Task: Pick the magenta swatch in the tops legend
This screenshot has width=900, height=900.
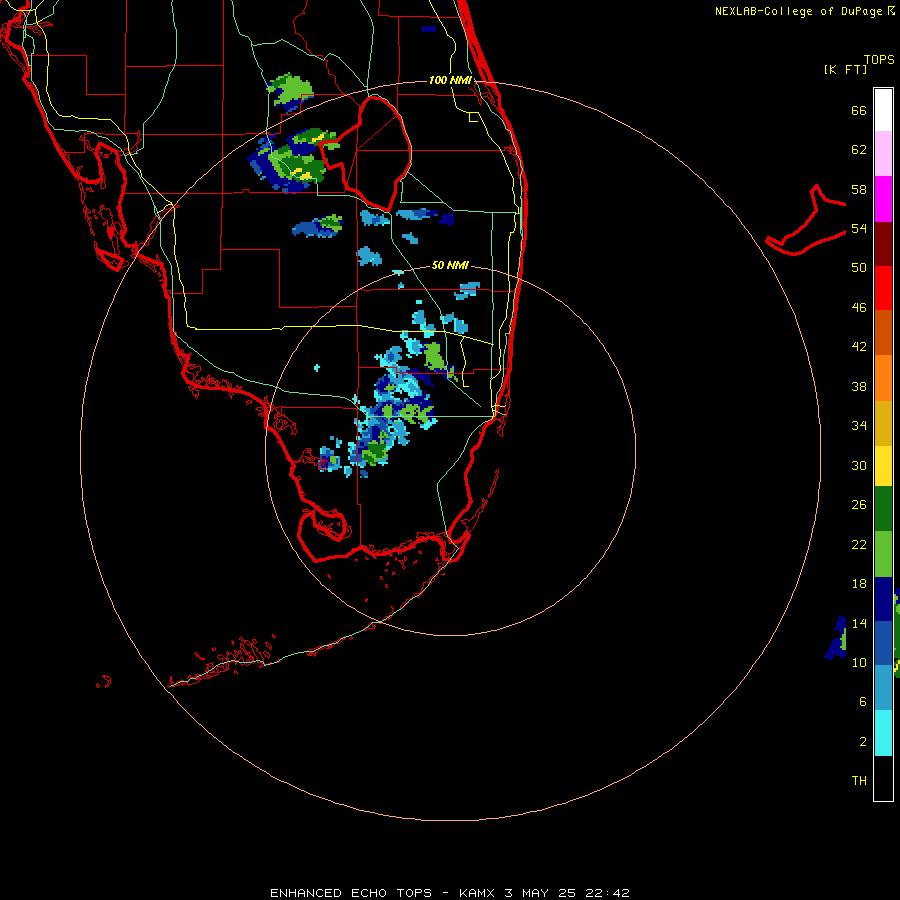Action: tap(883, 199)
